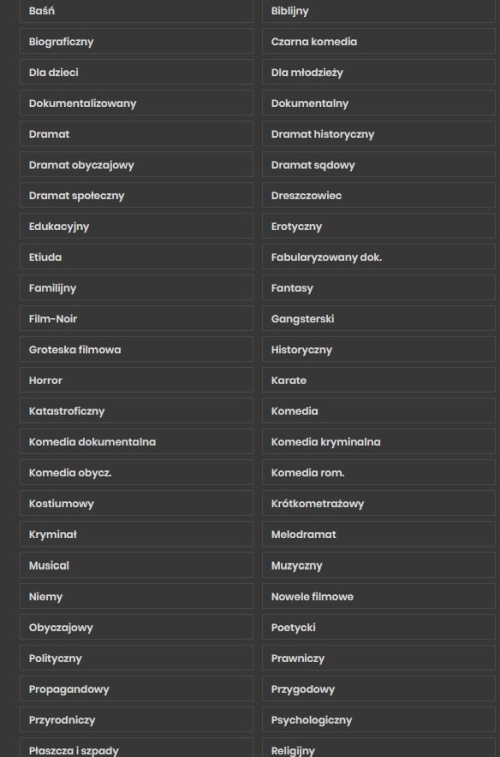Select the Musical genre
This screenshot has width=500, height=757.
[137, 565]
